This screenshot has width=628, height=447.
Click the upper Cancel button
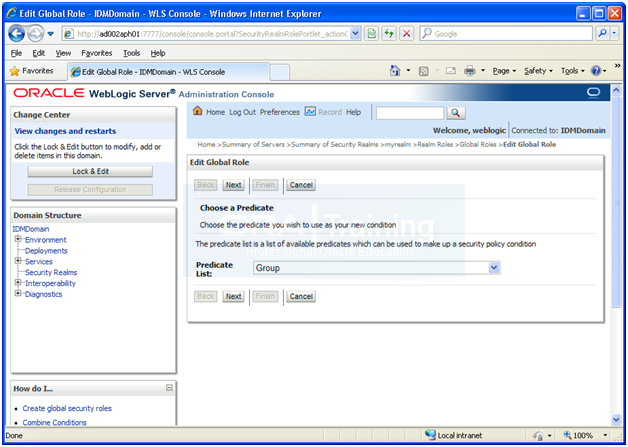tap(301, 185)
